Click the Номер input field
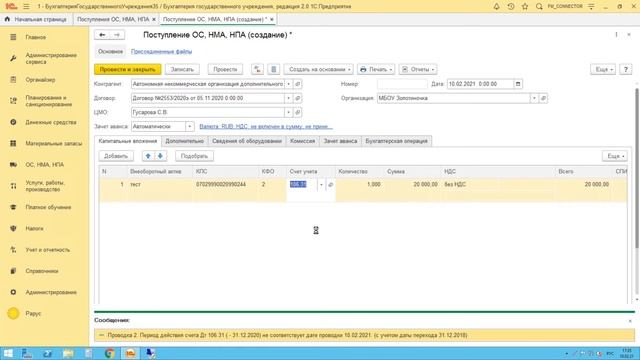640x360 pixels. pos(402,84)
